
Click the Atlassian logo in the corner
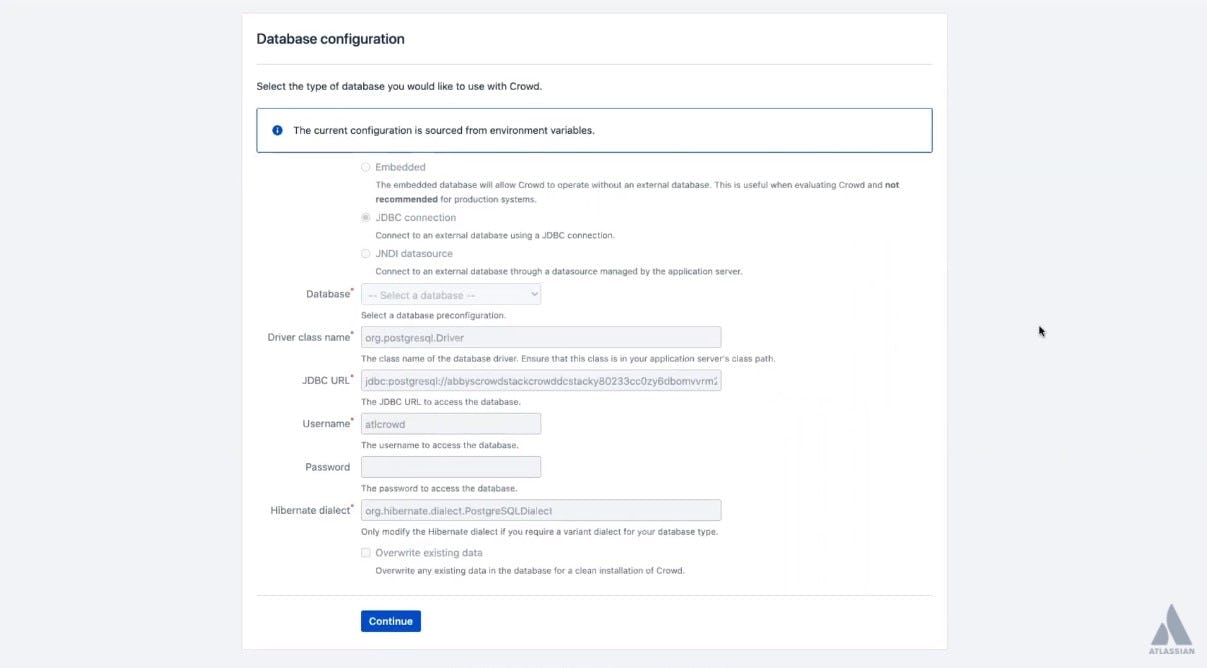tap(1171, 629)
